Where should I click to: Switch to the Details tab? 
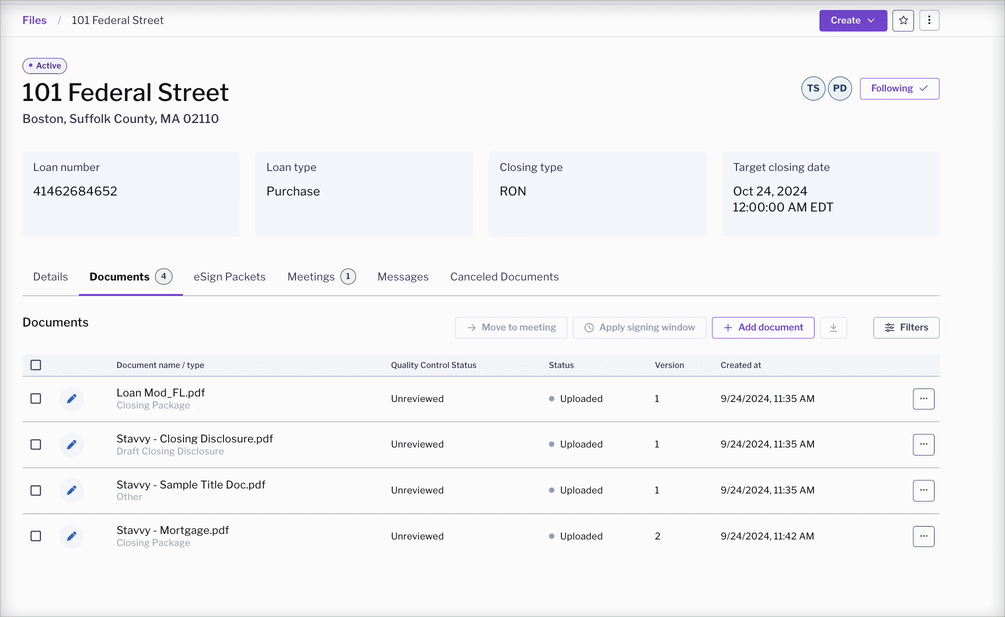51,277
